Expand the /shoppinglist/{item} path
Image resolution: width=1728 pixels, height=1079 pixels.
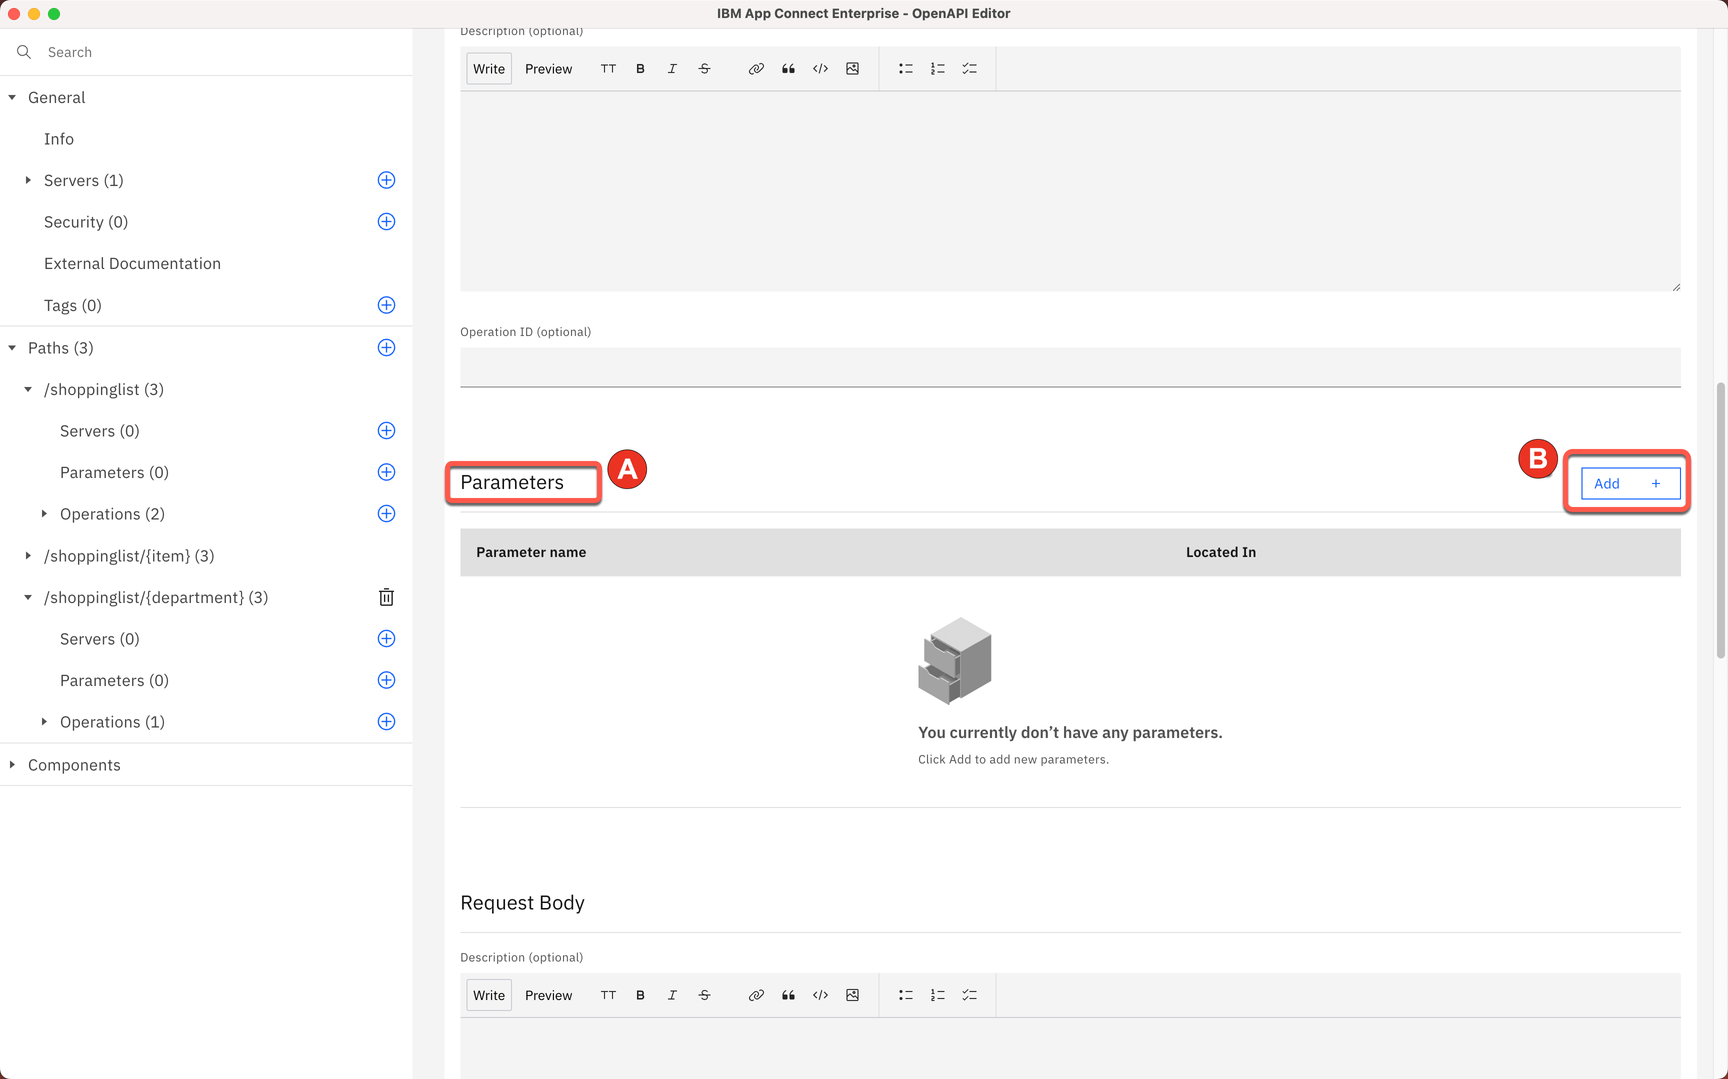27,556
